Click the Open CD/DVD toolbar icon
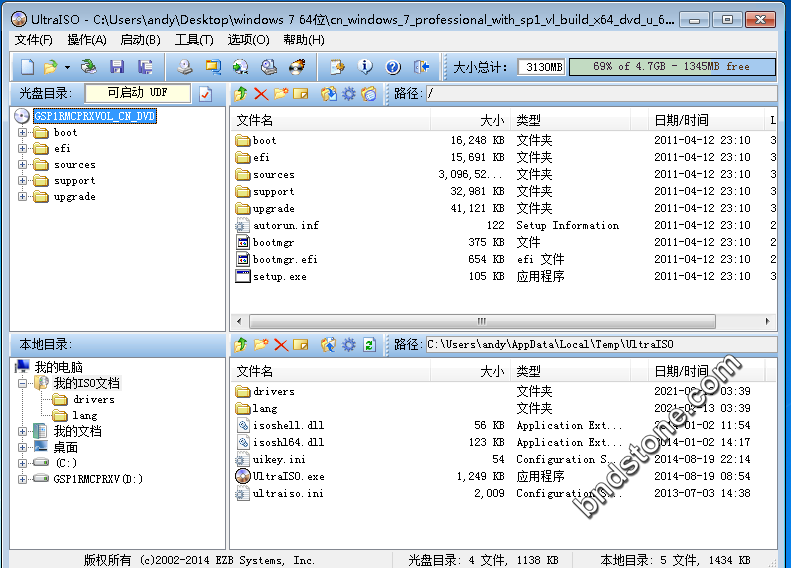791x568 pixels. coord(89,67)
